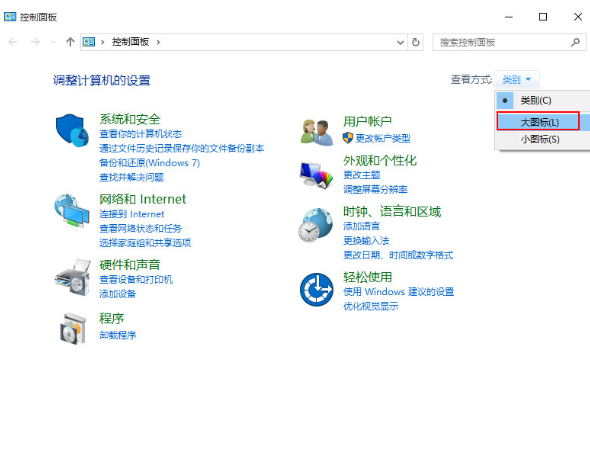Open the 调整屏幕分辨率 link

pyautogui.click(x=375, y=189)
